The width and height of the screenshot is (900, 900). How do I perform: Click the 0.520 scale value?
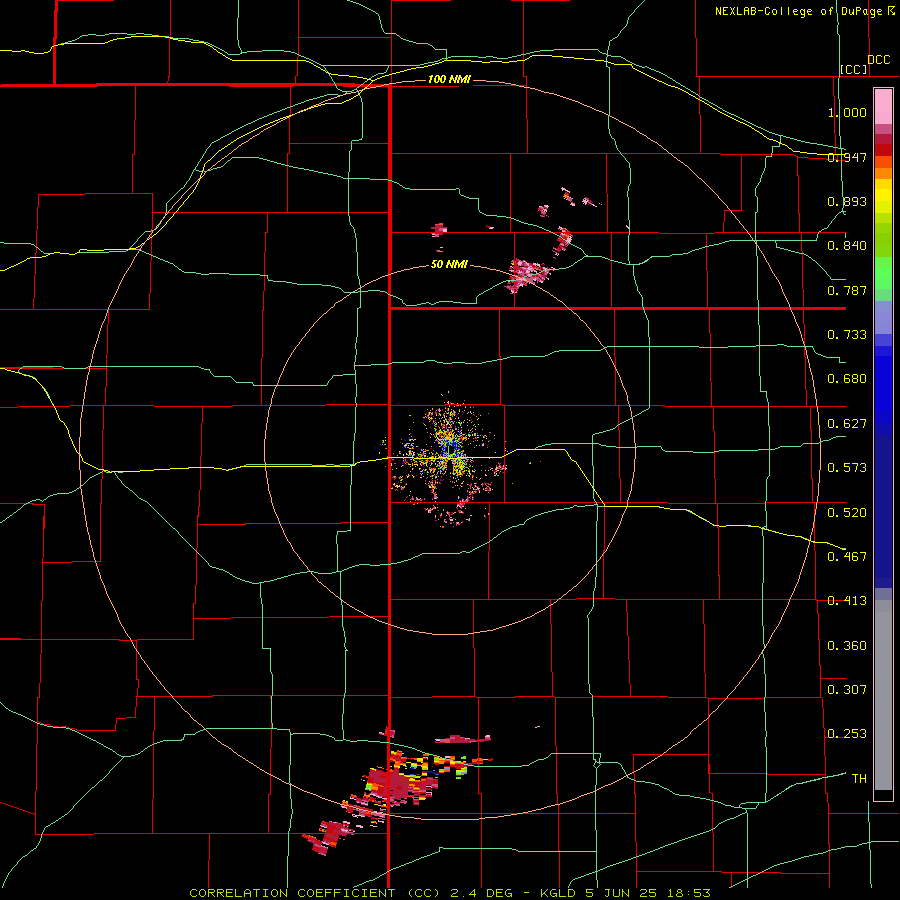tap(847, 512)
